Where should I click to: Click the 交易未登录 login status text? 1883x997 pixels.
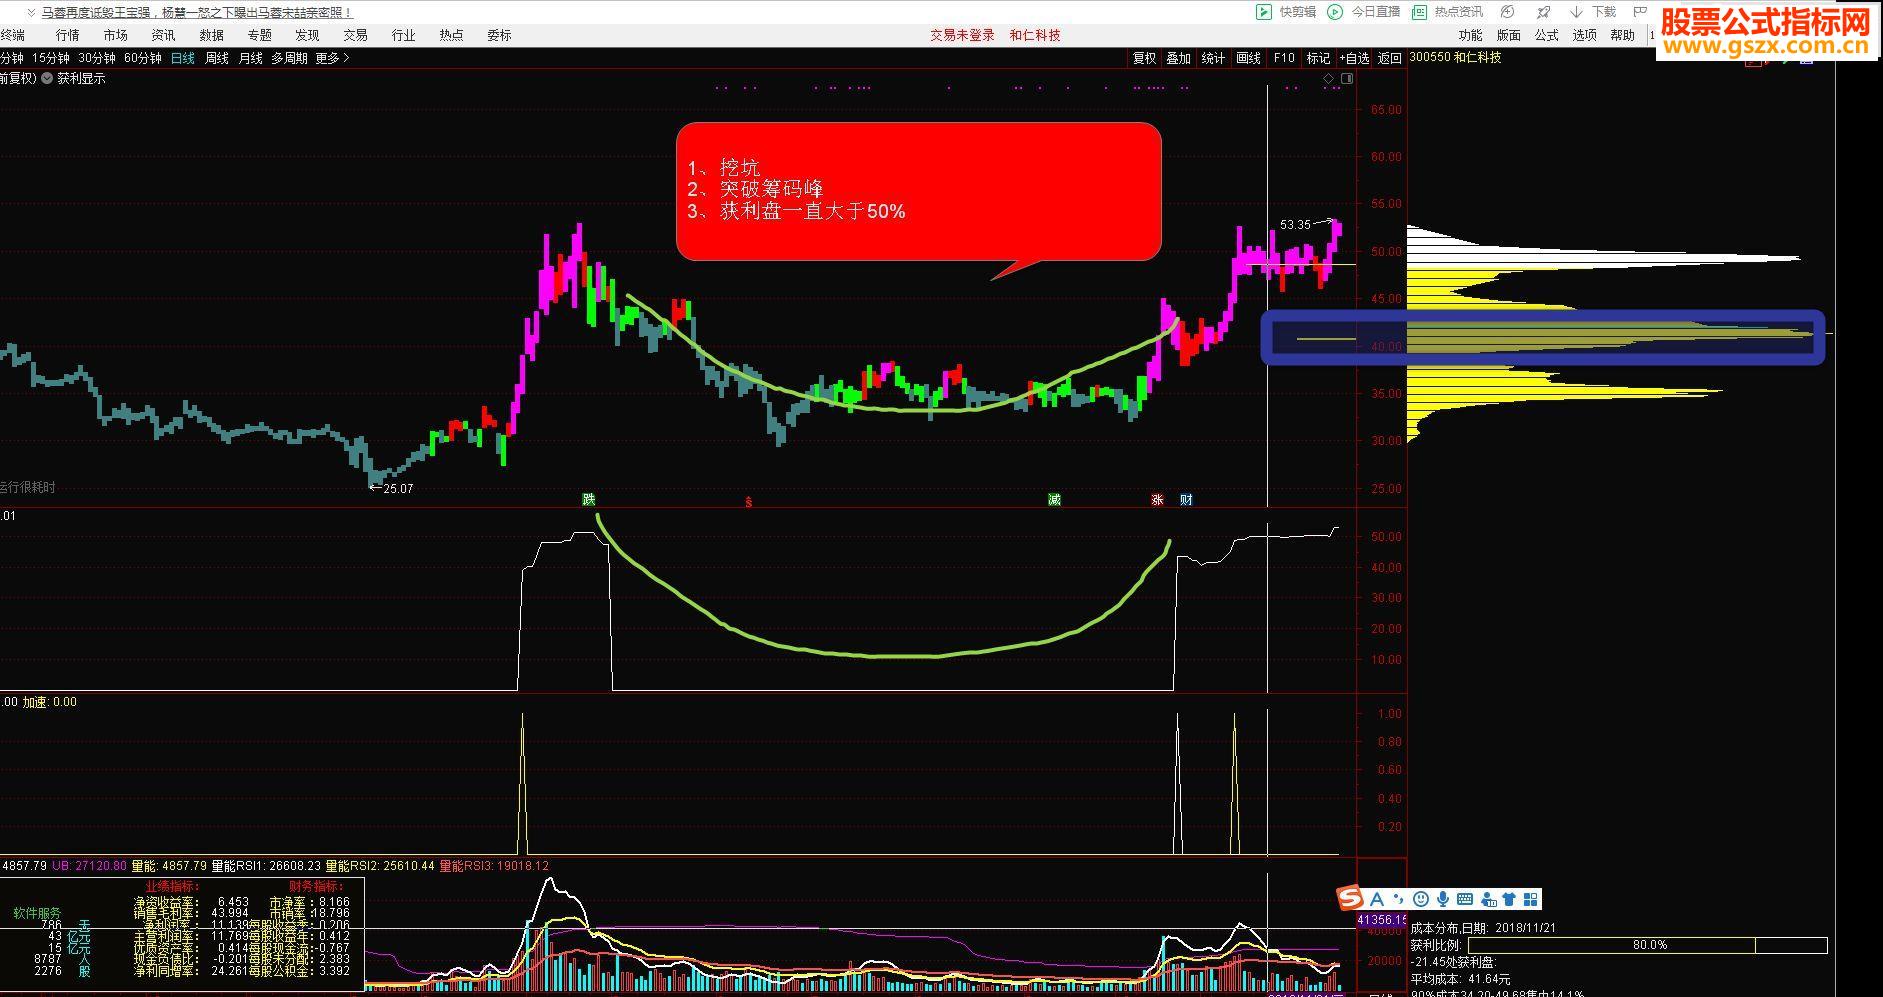pos(962,35)
